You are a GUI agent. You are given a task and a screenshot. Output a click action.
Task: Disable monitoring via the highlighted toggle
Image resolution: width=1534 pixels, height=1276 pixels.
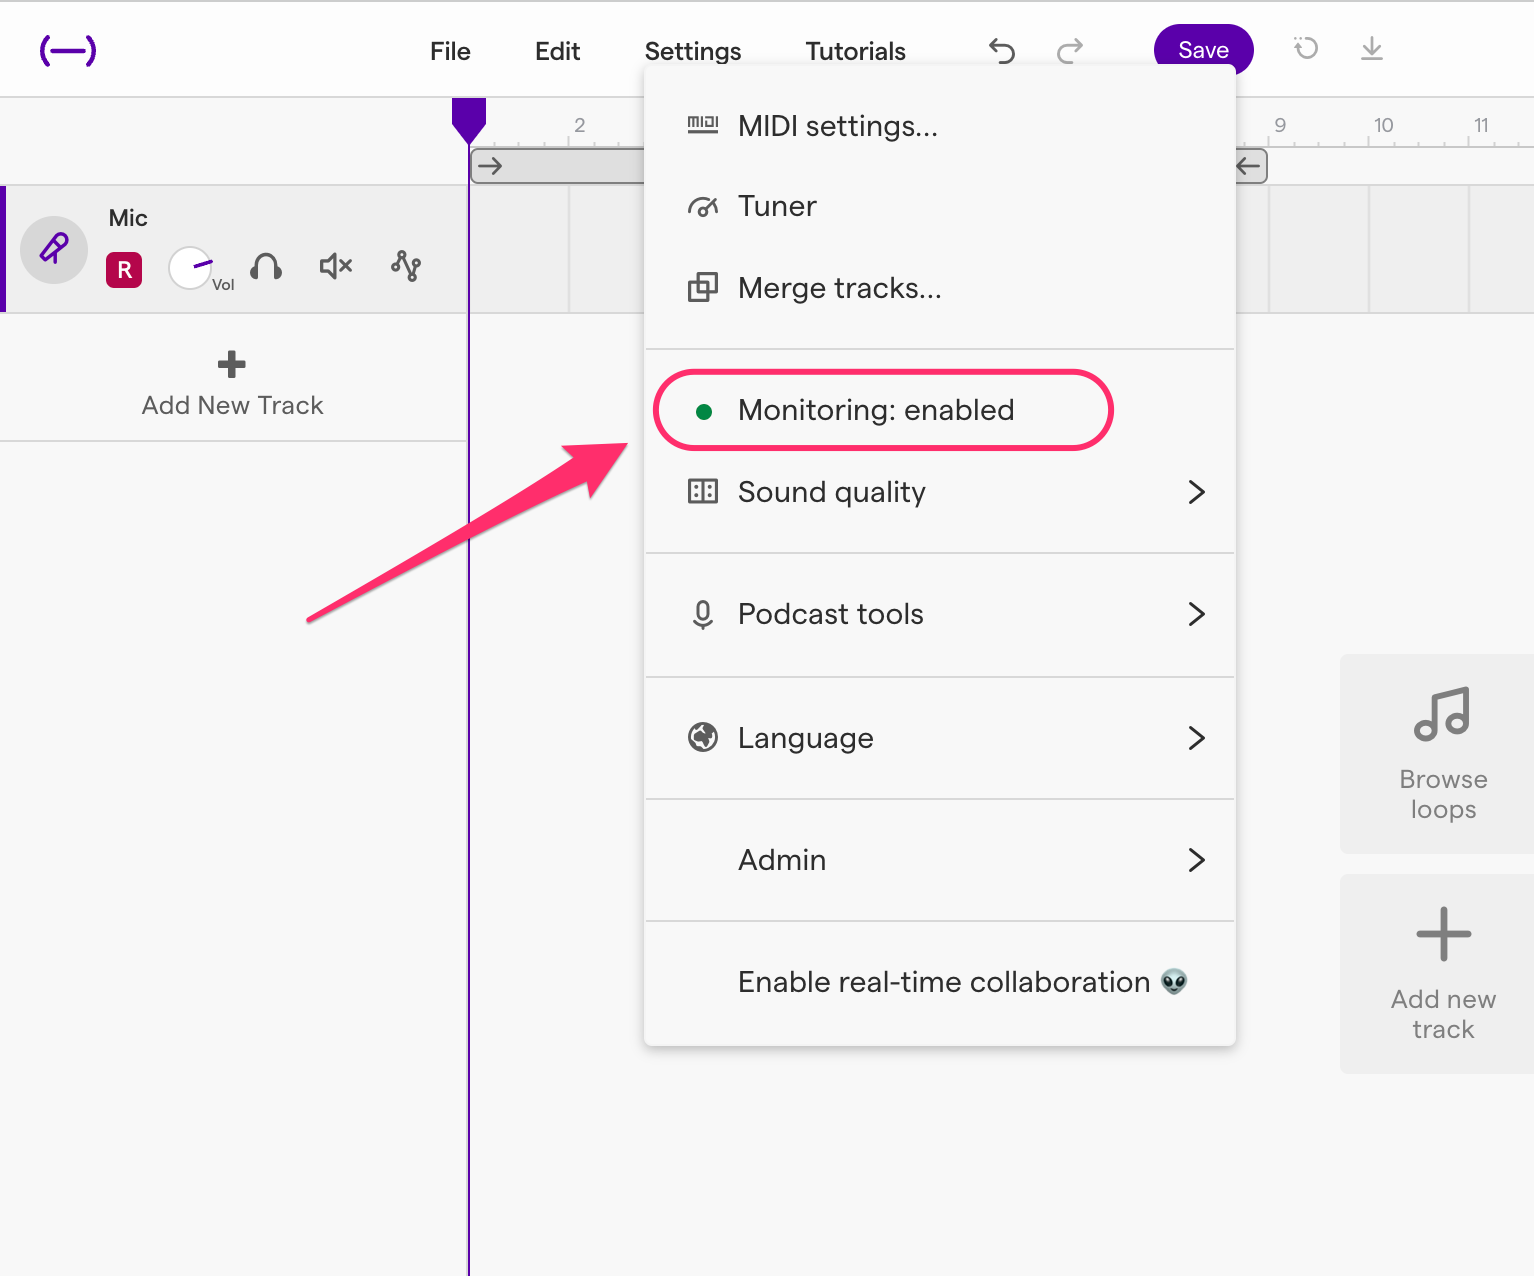[x=875, y=410]
